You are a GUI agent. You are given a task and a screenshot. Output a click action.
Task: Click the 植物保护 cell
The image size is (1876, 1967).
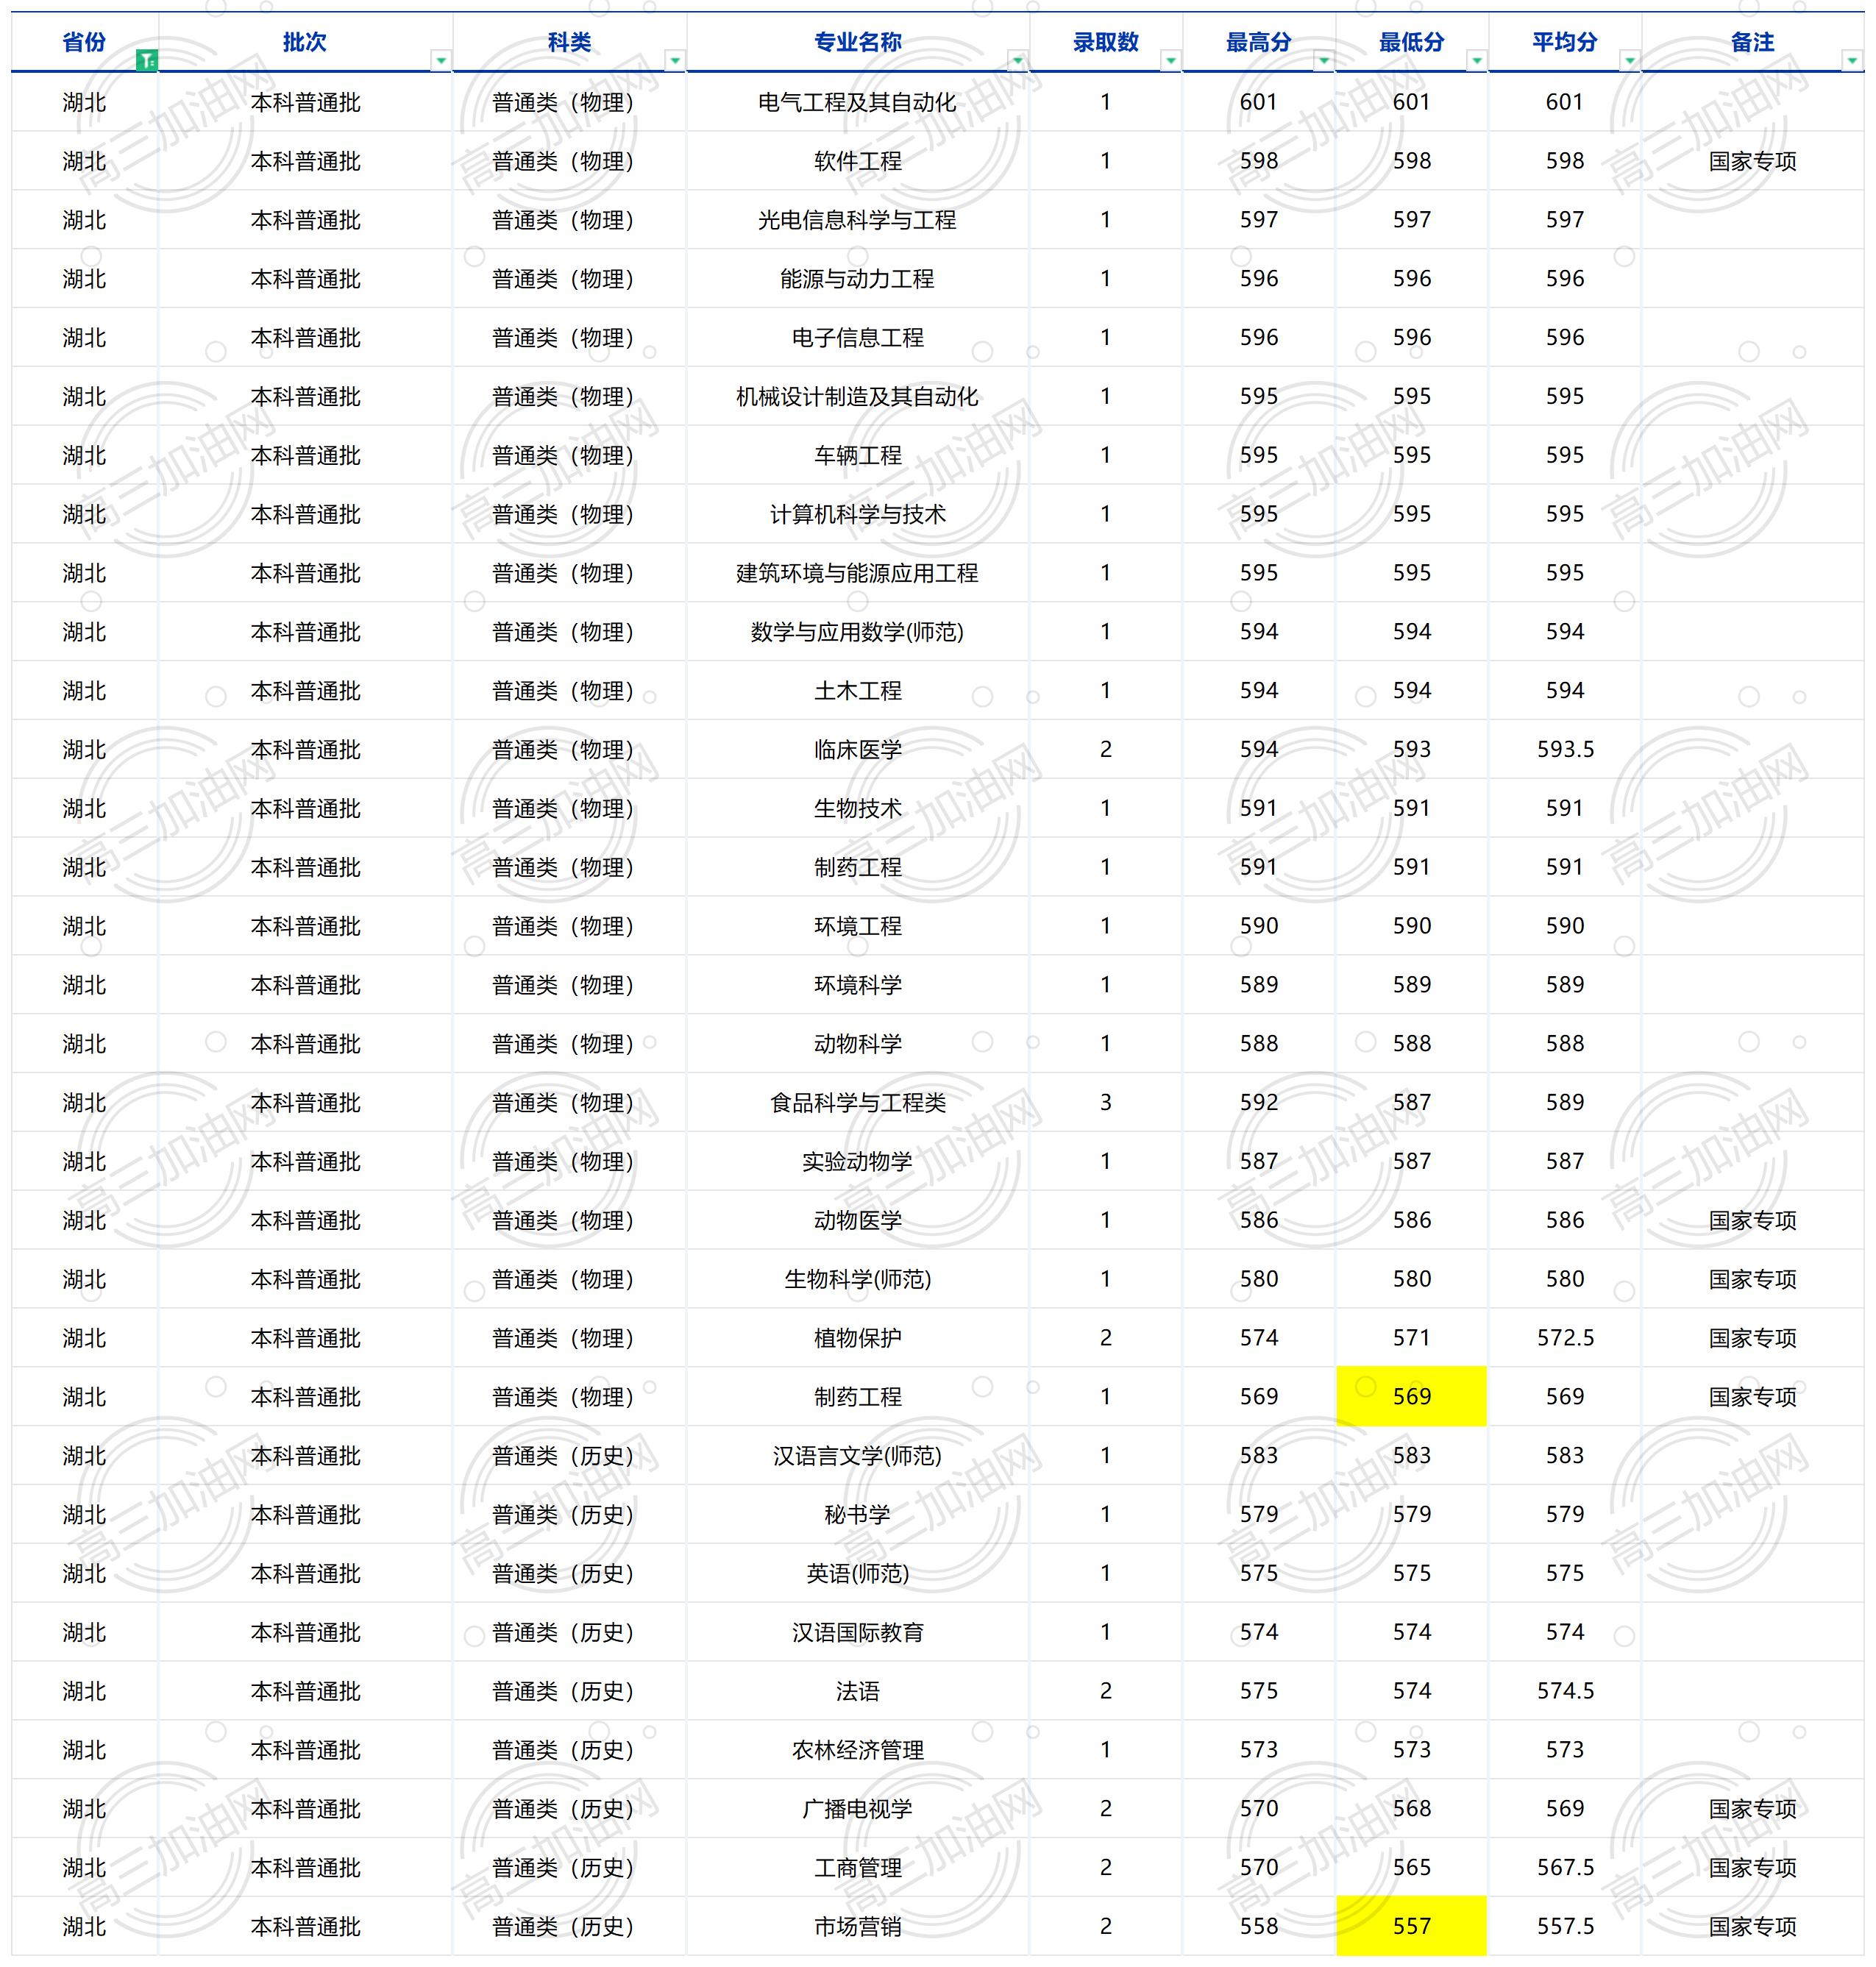[x=858, y=1339]
